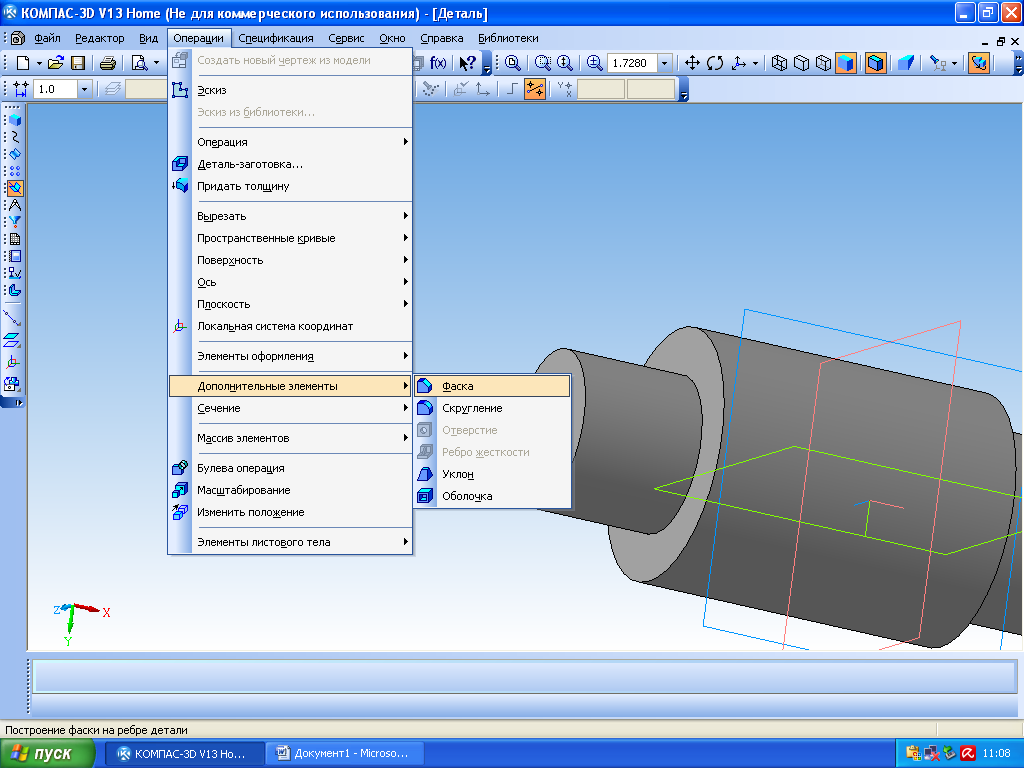Click the f(x) variables icon
Image resolution: width=1024 pixels, height=768 pixels.
pos(438,63)
